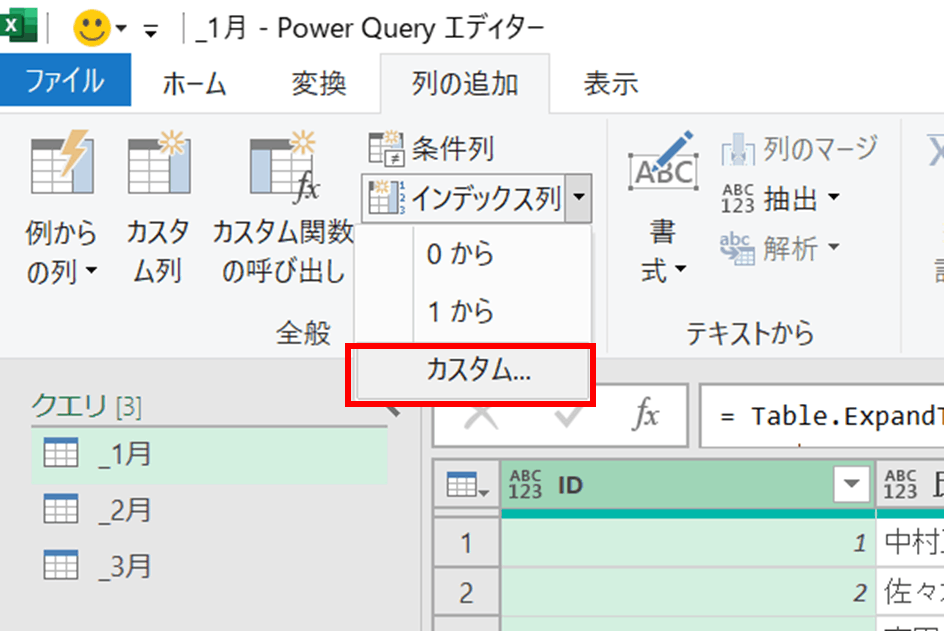Image resolution: width=944 pixels, height=631 pixels.
Task: Cancel formula edit with X icon
Action: [x=480, y=415]
